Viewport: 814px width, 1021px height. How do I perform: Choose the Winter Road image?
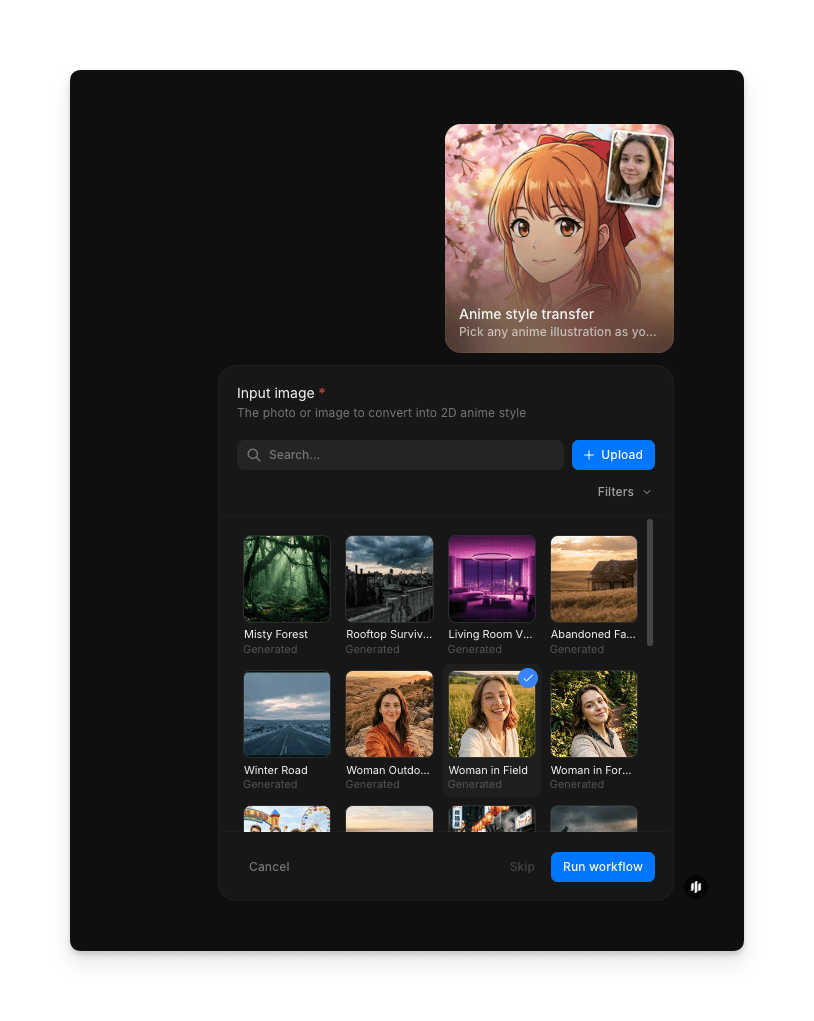point(287,714)
